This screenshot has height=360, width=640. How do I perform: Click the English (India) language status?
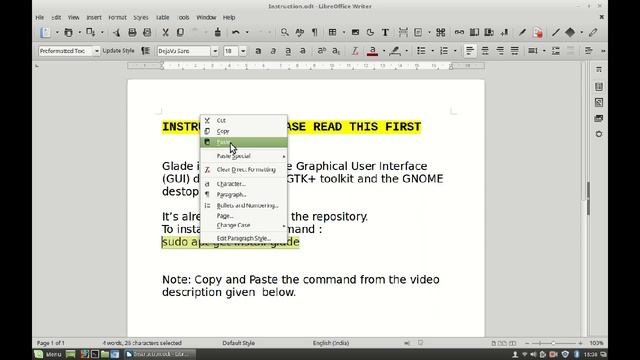tap(331, 343)
